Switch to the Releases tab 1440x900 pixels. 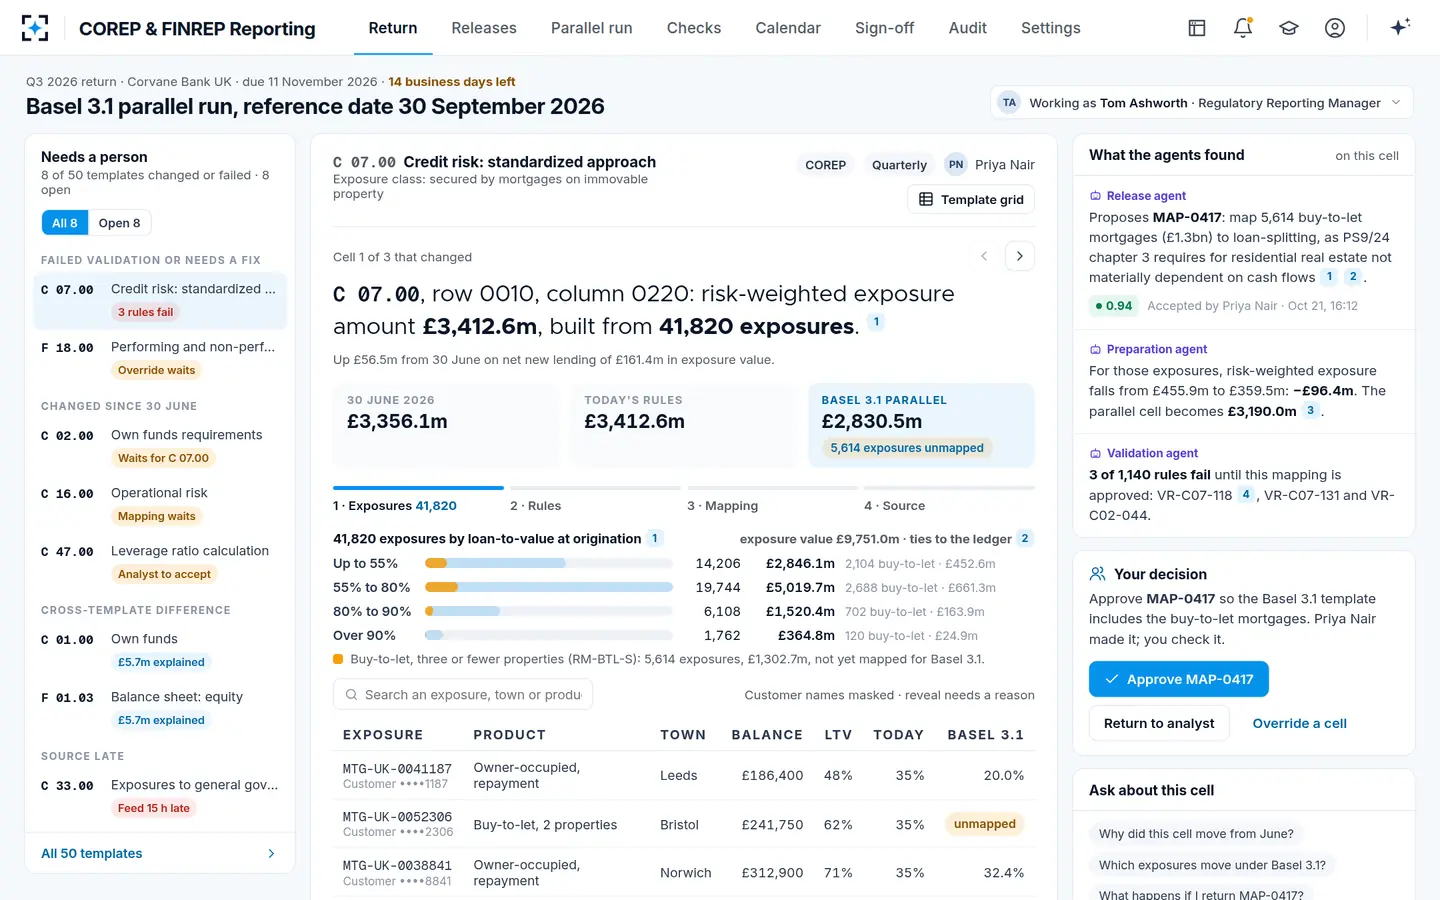pyautogui.click(x=484, y=28)
